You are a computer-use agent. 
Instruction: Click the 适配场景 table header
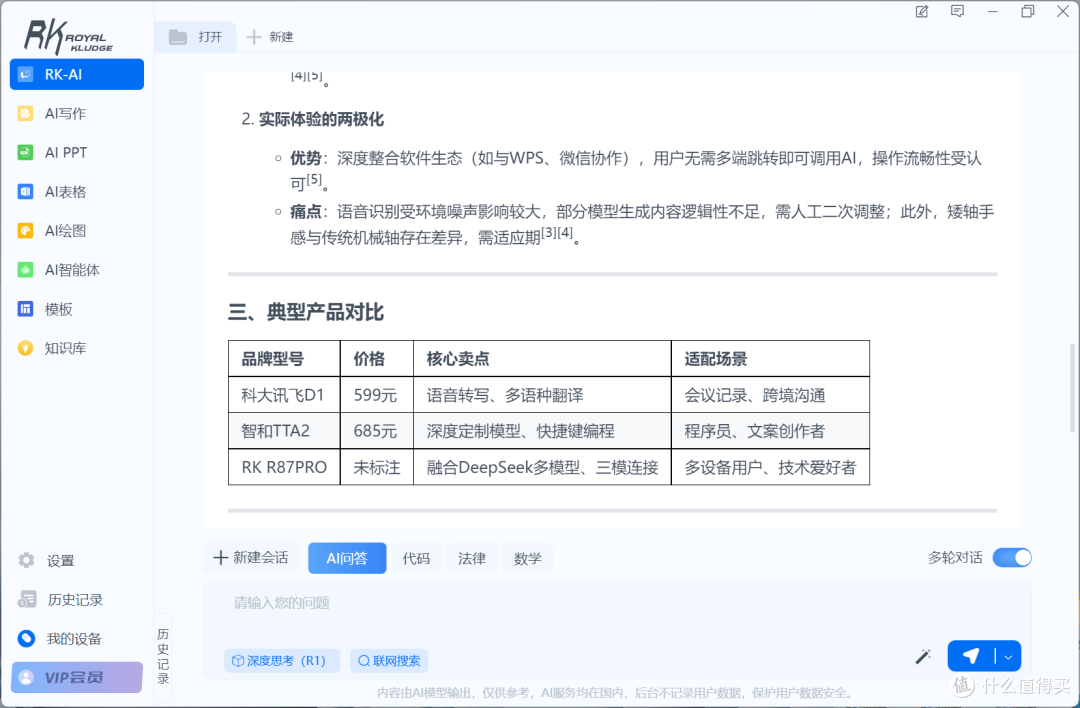770,359
